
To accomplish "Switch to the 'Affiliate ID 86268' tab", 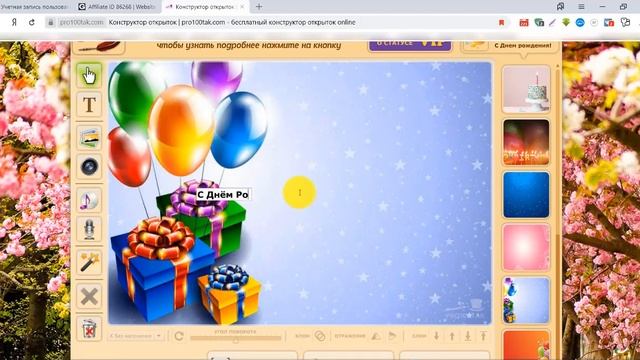I will (x=117, y=7).
